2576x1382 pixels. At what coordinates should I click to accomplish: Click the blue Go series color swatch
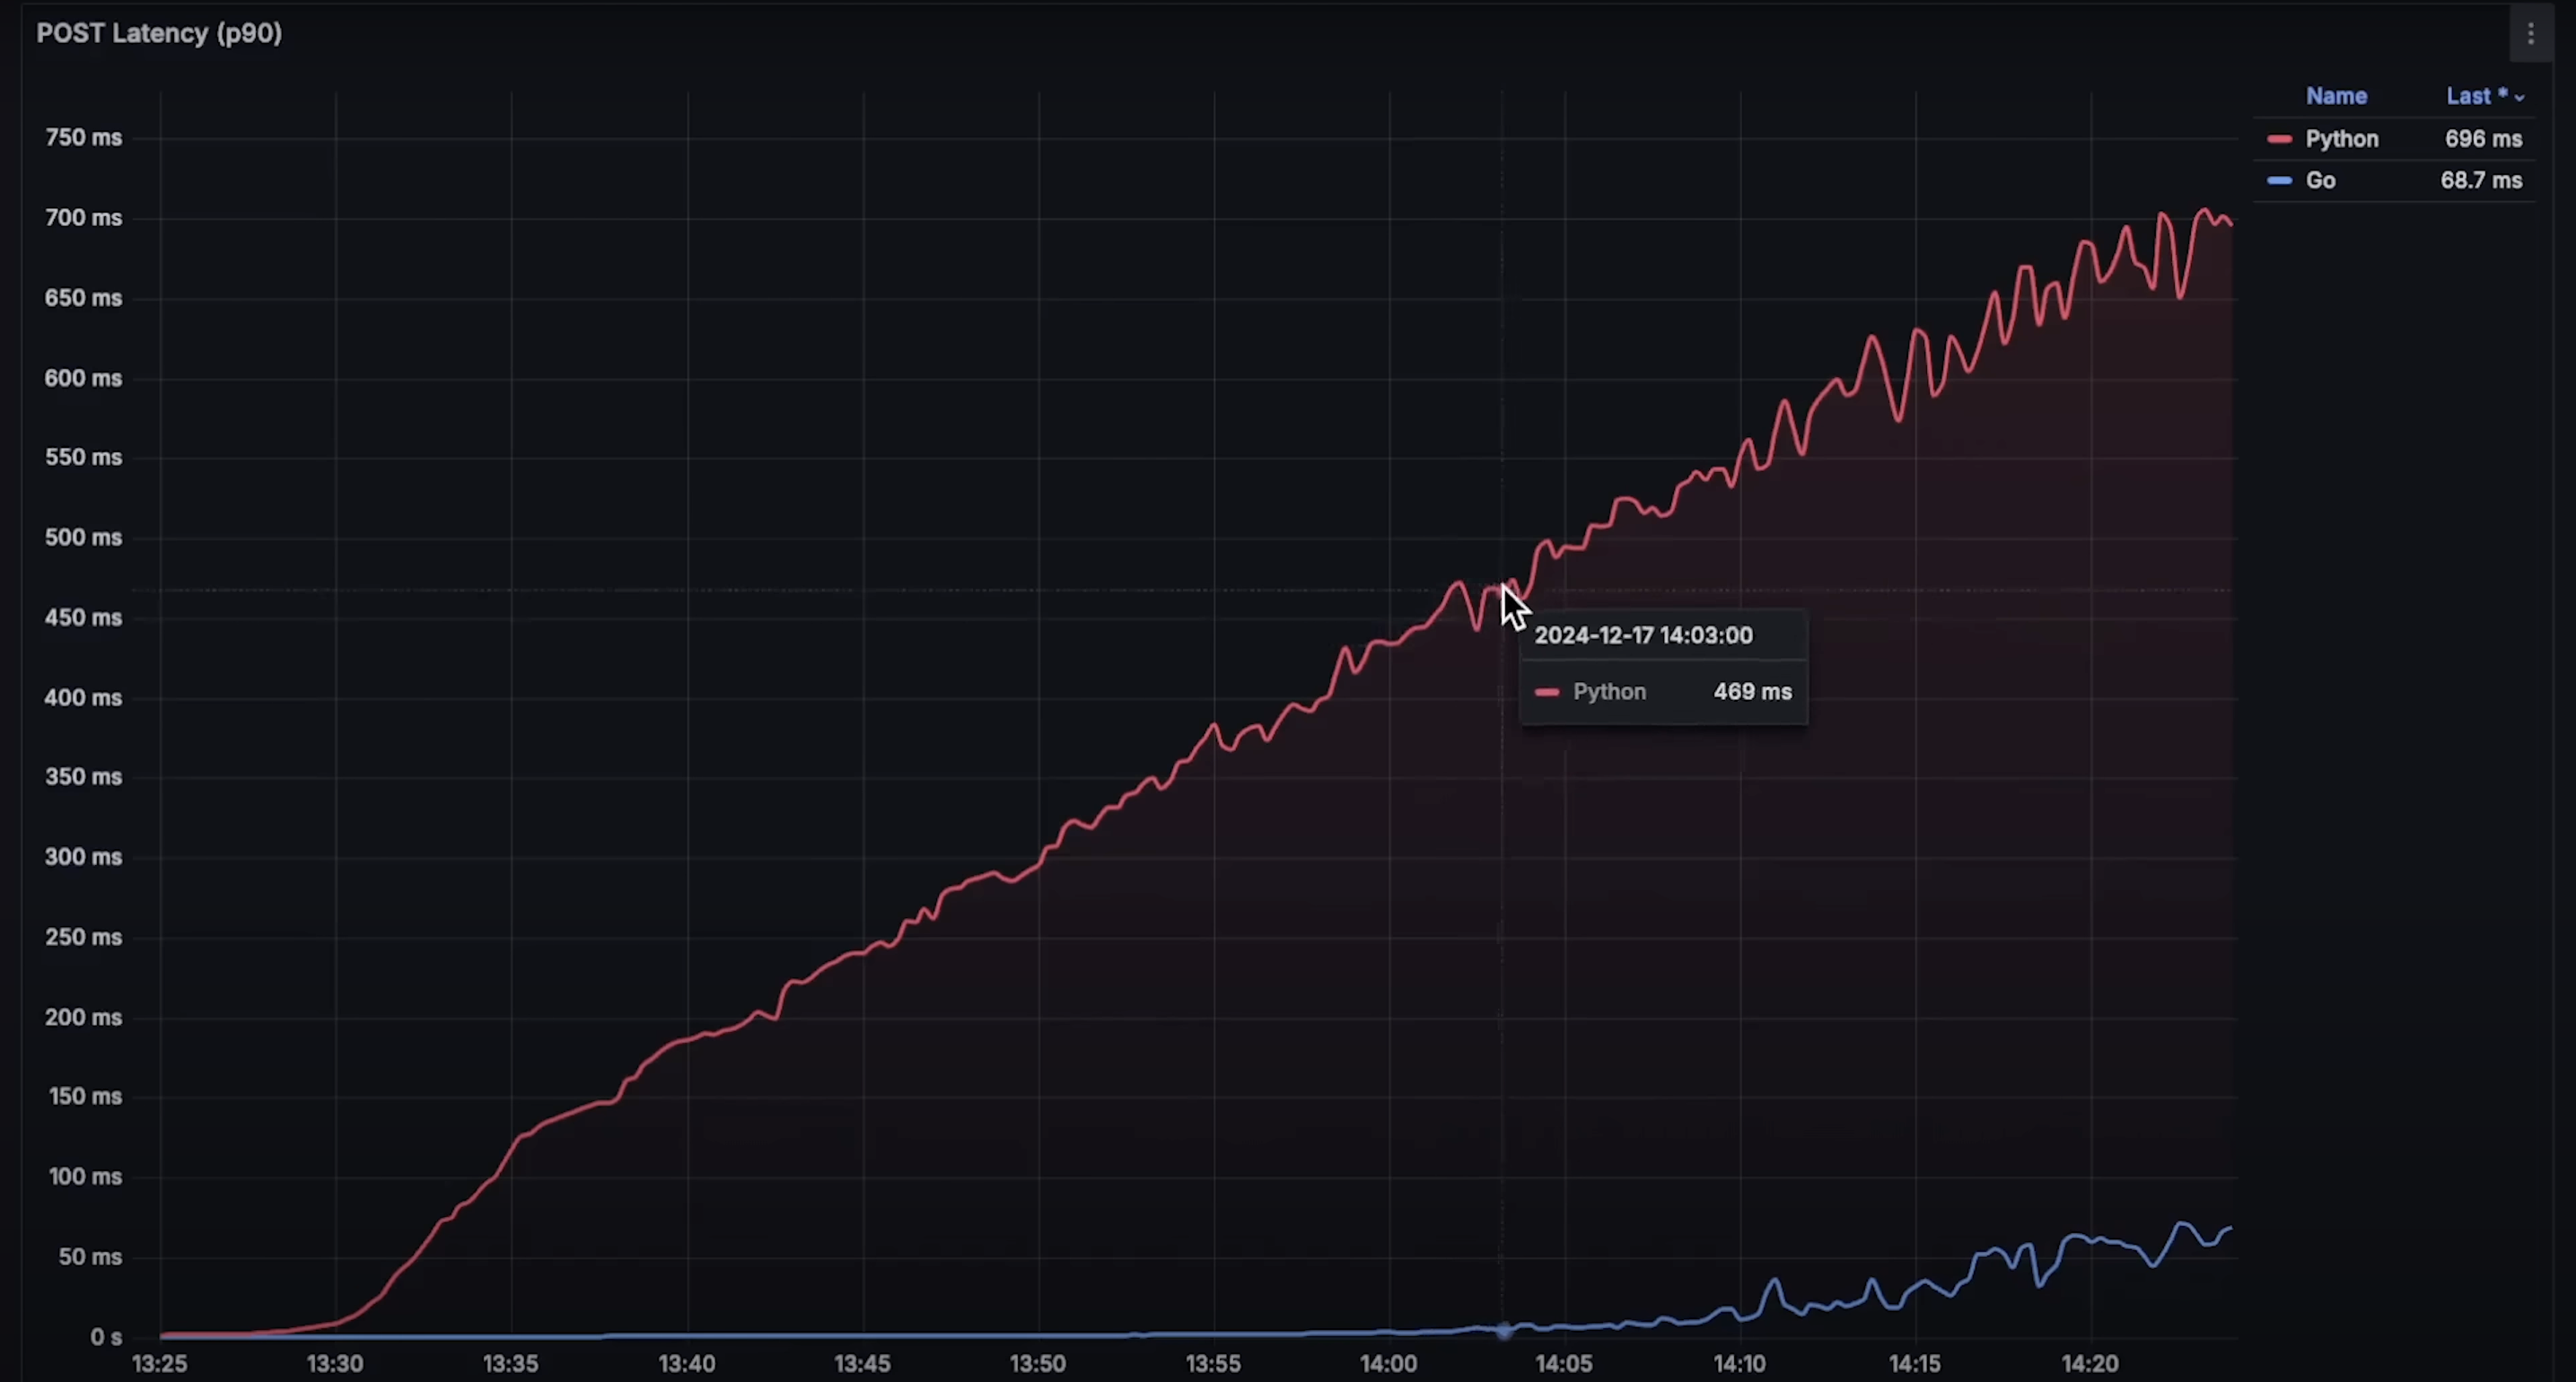pos(2279,181)
